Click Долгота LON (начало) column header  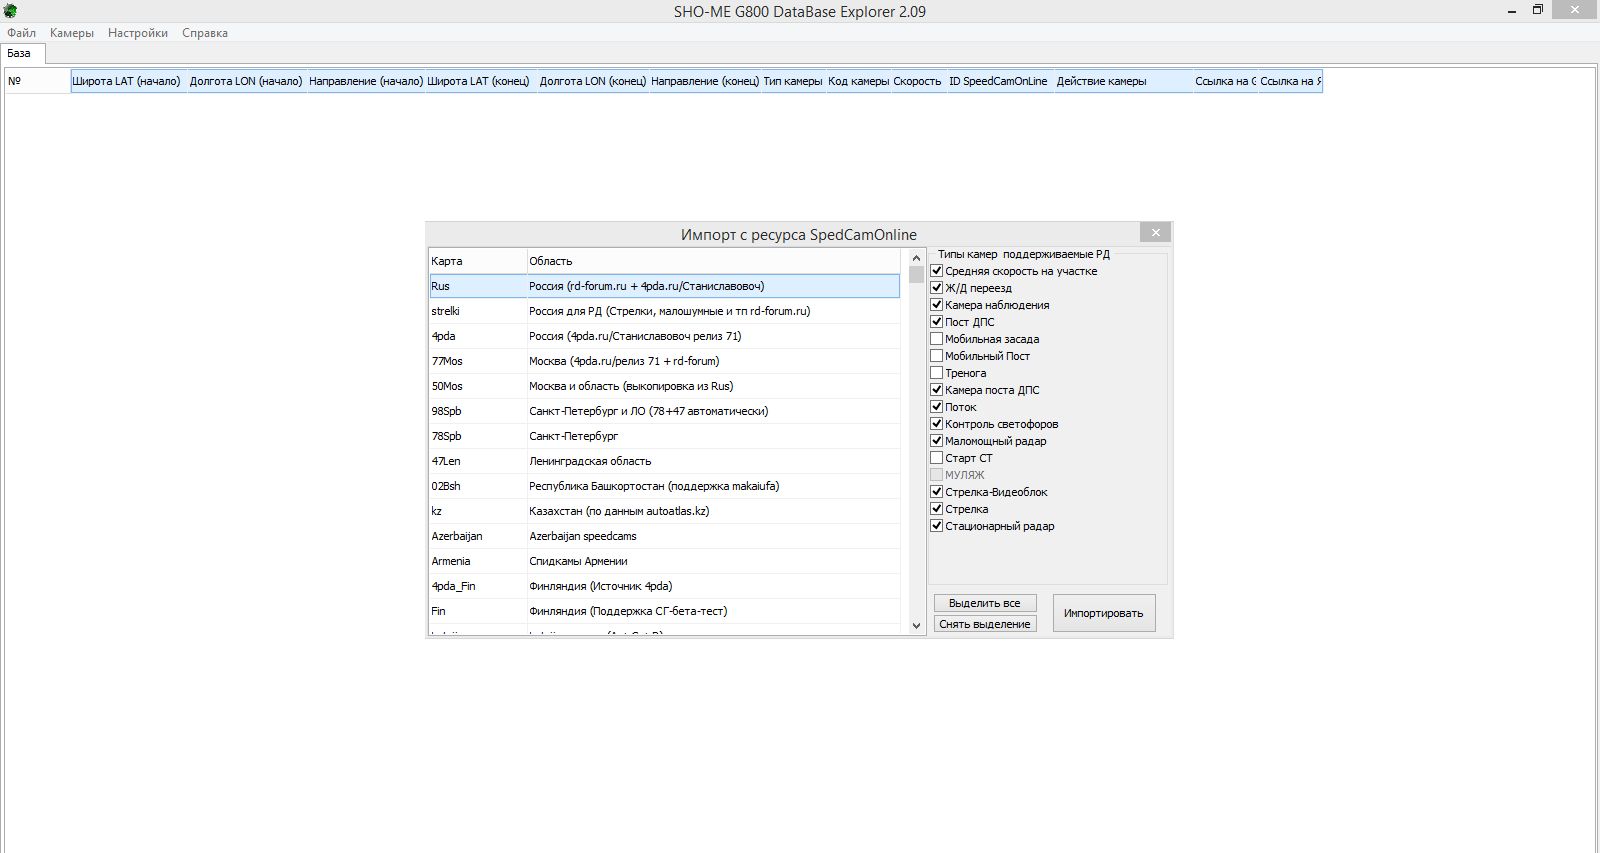pos(247,81)
